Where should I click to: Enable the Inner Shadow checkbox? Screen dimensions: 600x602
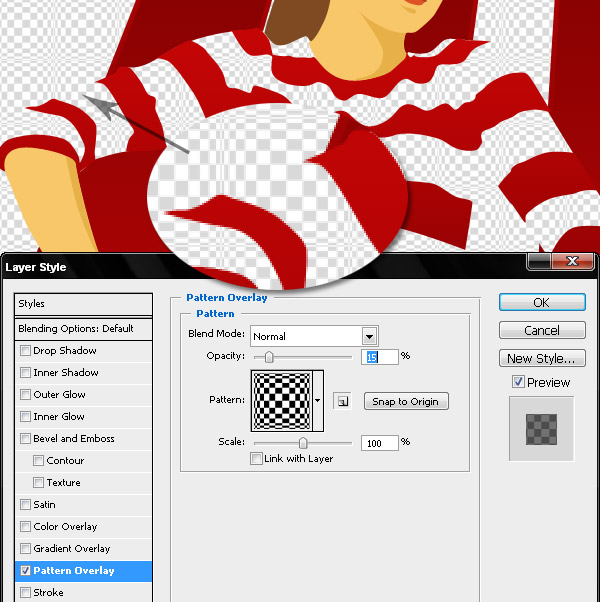25,372
